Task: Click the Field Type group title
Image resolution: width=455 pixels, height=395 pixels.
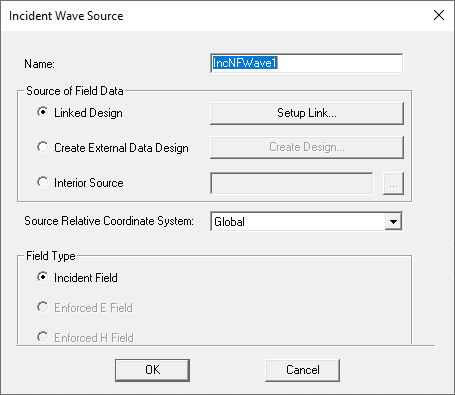Action: [51, 256]
